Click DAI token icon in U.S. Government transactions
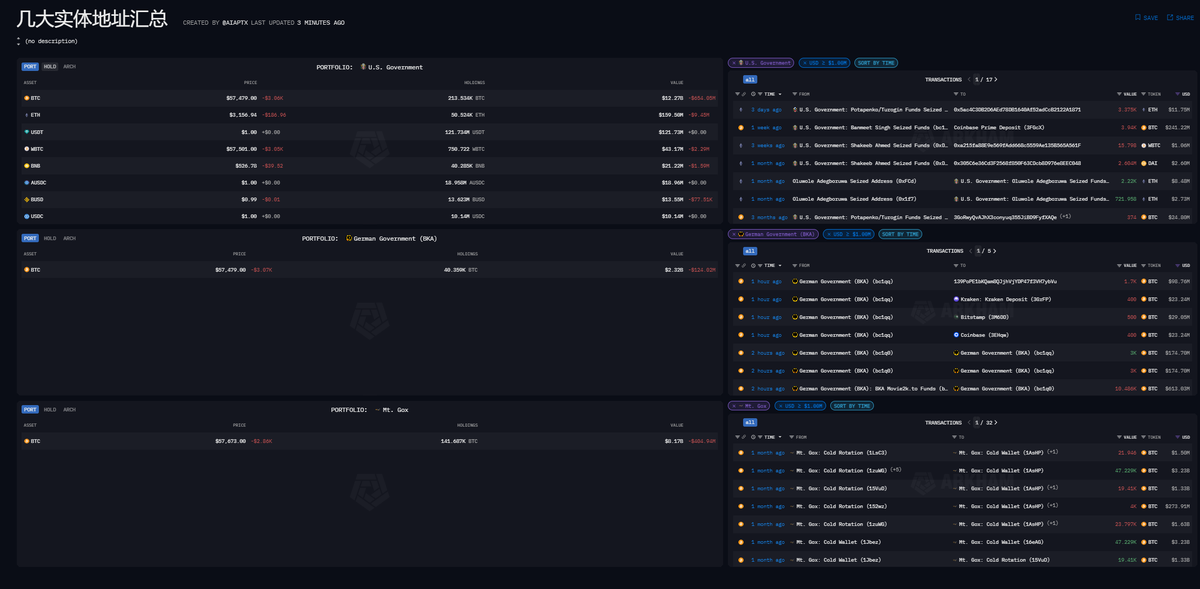Viewport: 1200px width, 589px height. (1145, 163)
